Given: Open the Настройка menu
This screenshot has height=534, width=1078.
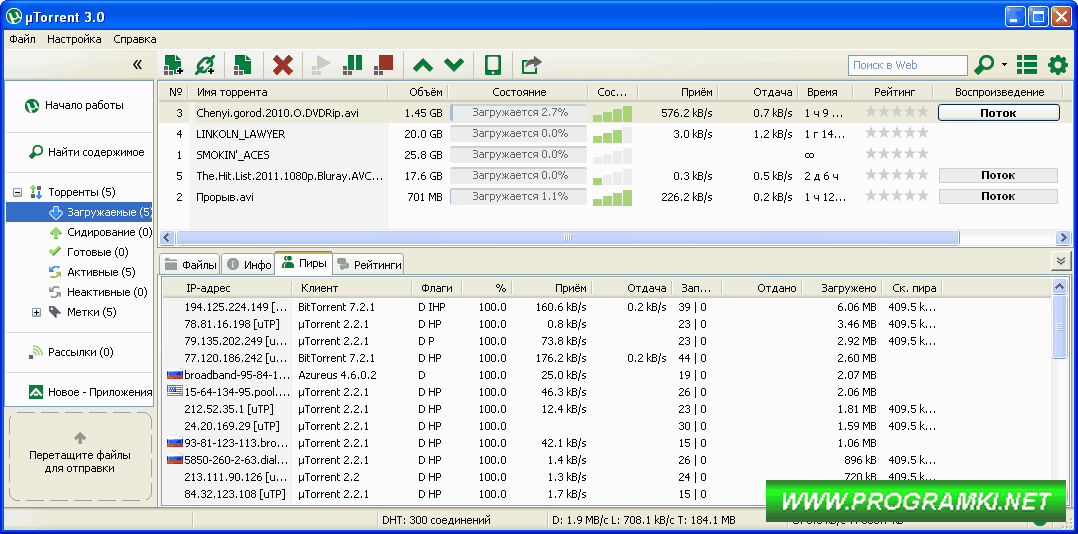Looking at the screenshot, I should pyautogui.click(x=74, y=39).
